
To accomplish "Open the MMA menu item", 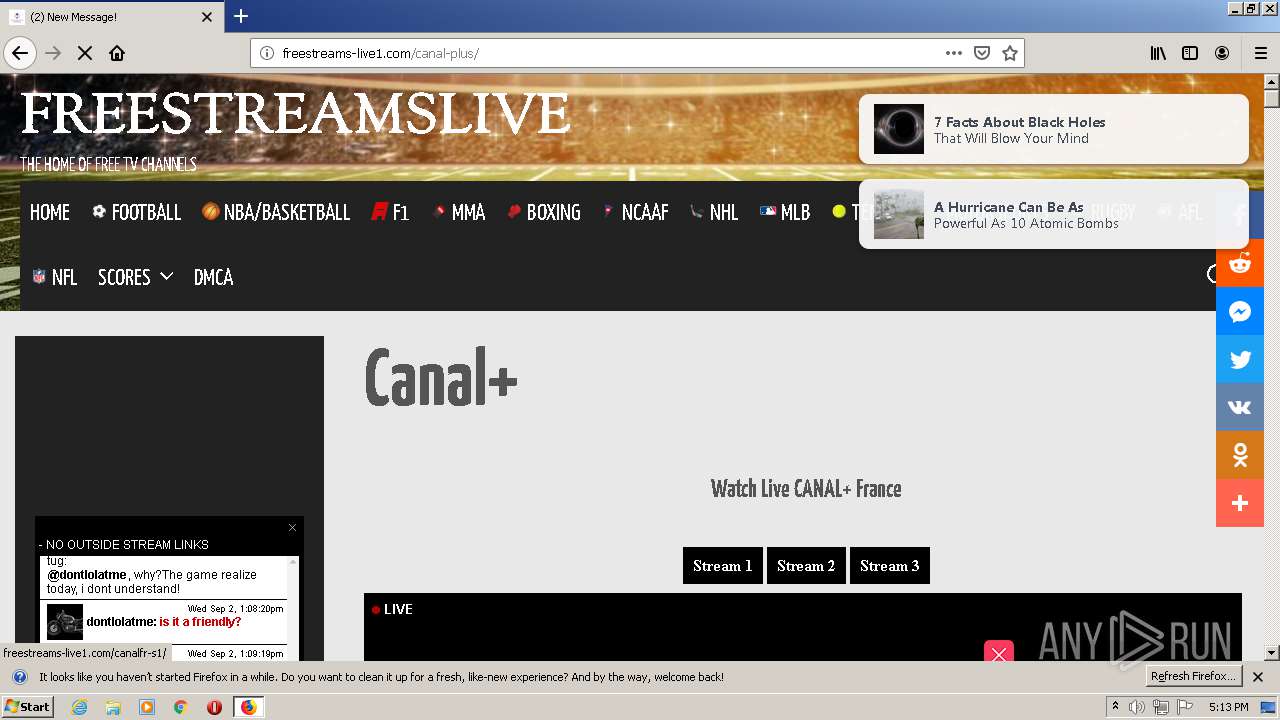I will tap(459, 212).
